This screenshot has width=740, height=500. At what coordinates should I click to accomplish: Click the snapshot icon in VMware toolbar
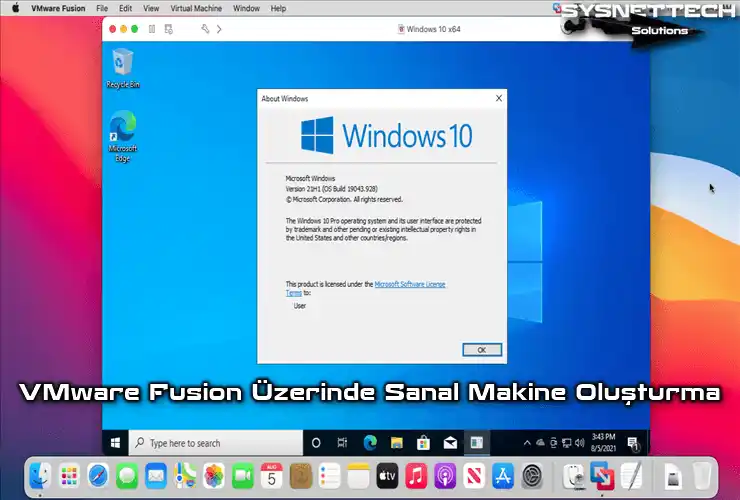168,29
